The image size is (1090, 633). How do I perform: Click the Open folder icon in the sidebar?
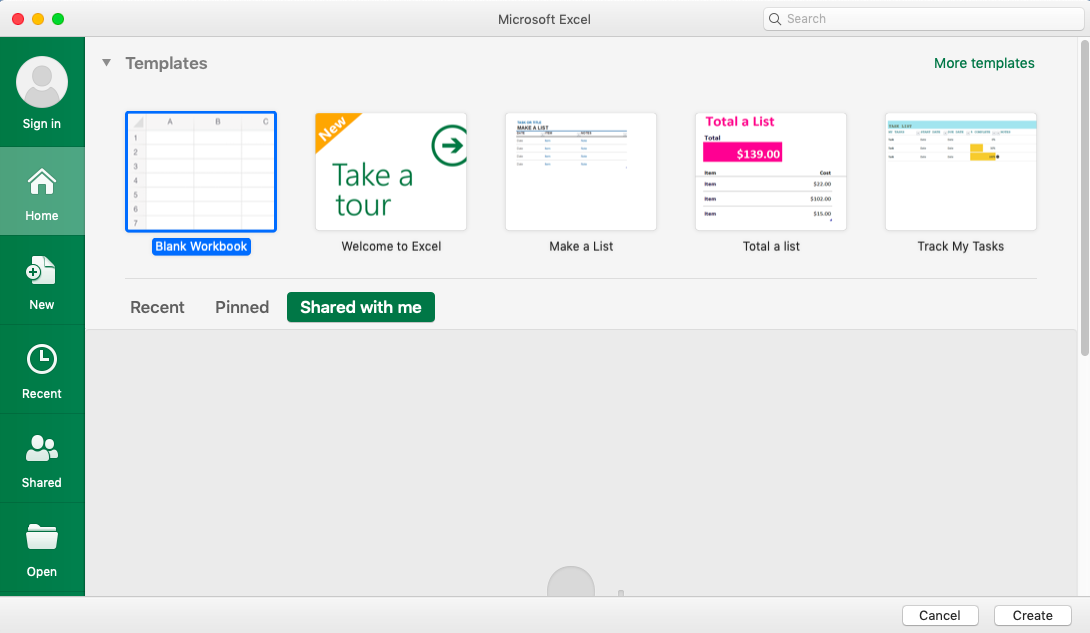click(42, 537)
